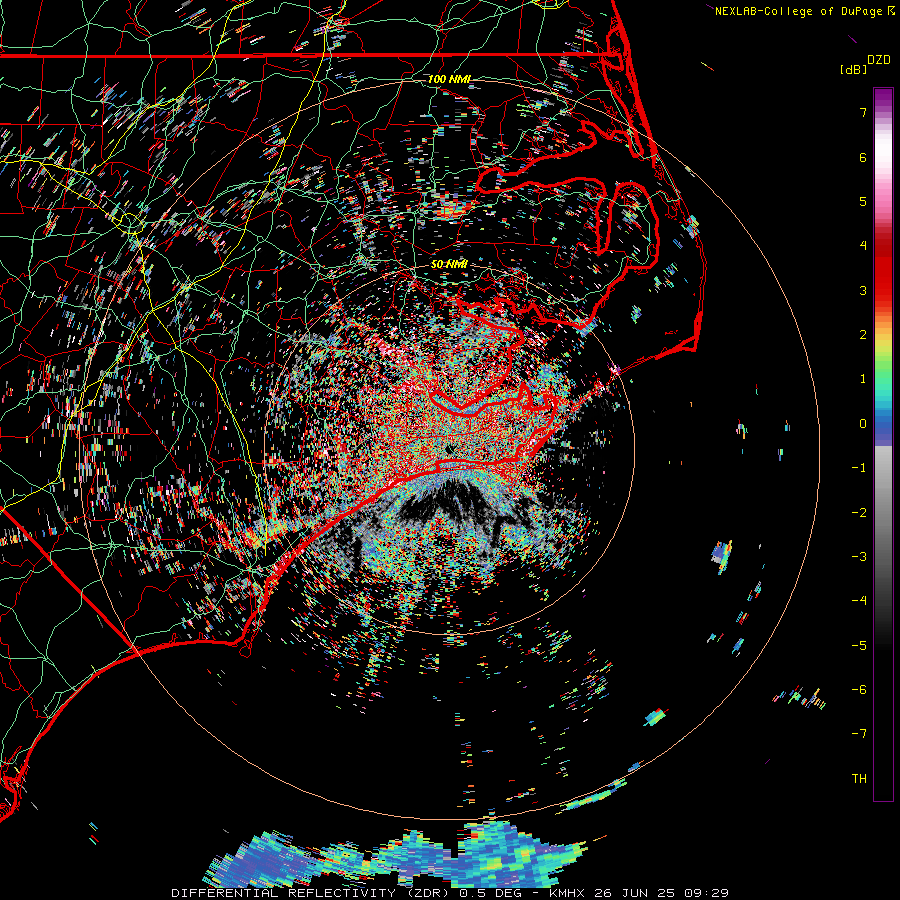Click the 3 dB value on the legend
The height and width of the screenshot is (900, 900).
coord(863,290)
